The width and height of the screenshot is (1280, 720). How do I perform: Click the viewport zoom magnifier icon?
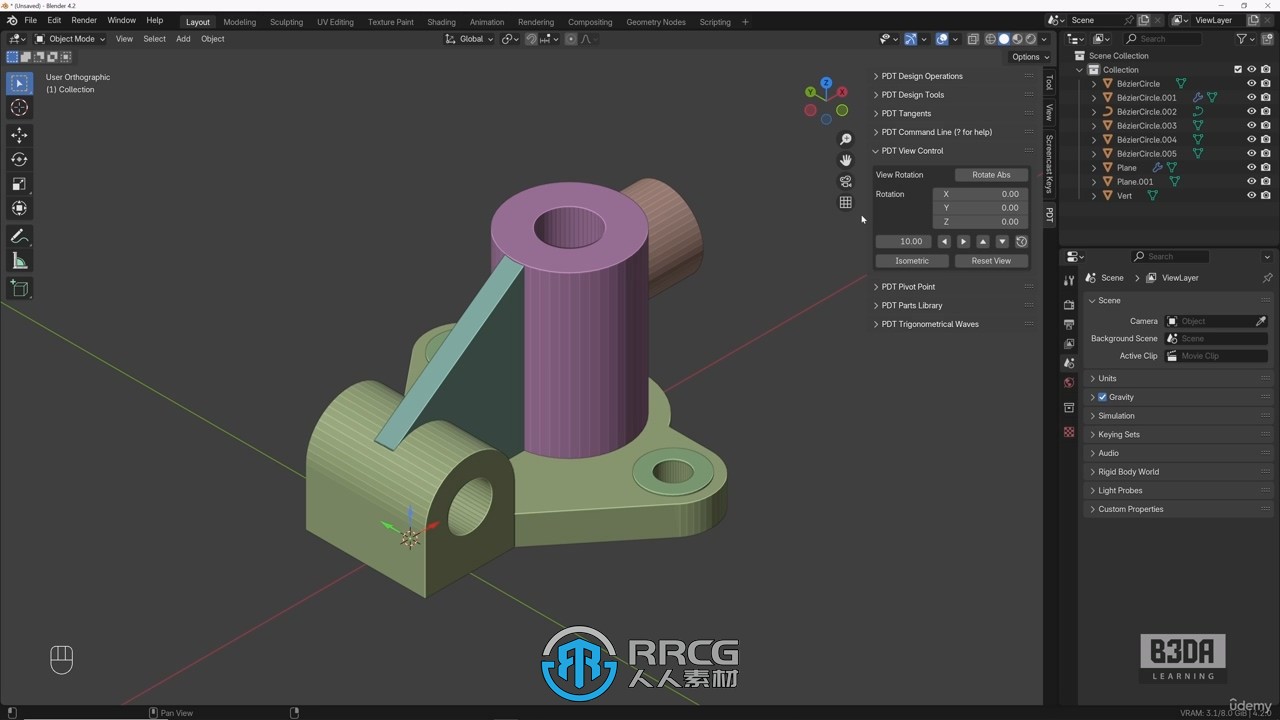coord(846,140)
